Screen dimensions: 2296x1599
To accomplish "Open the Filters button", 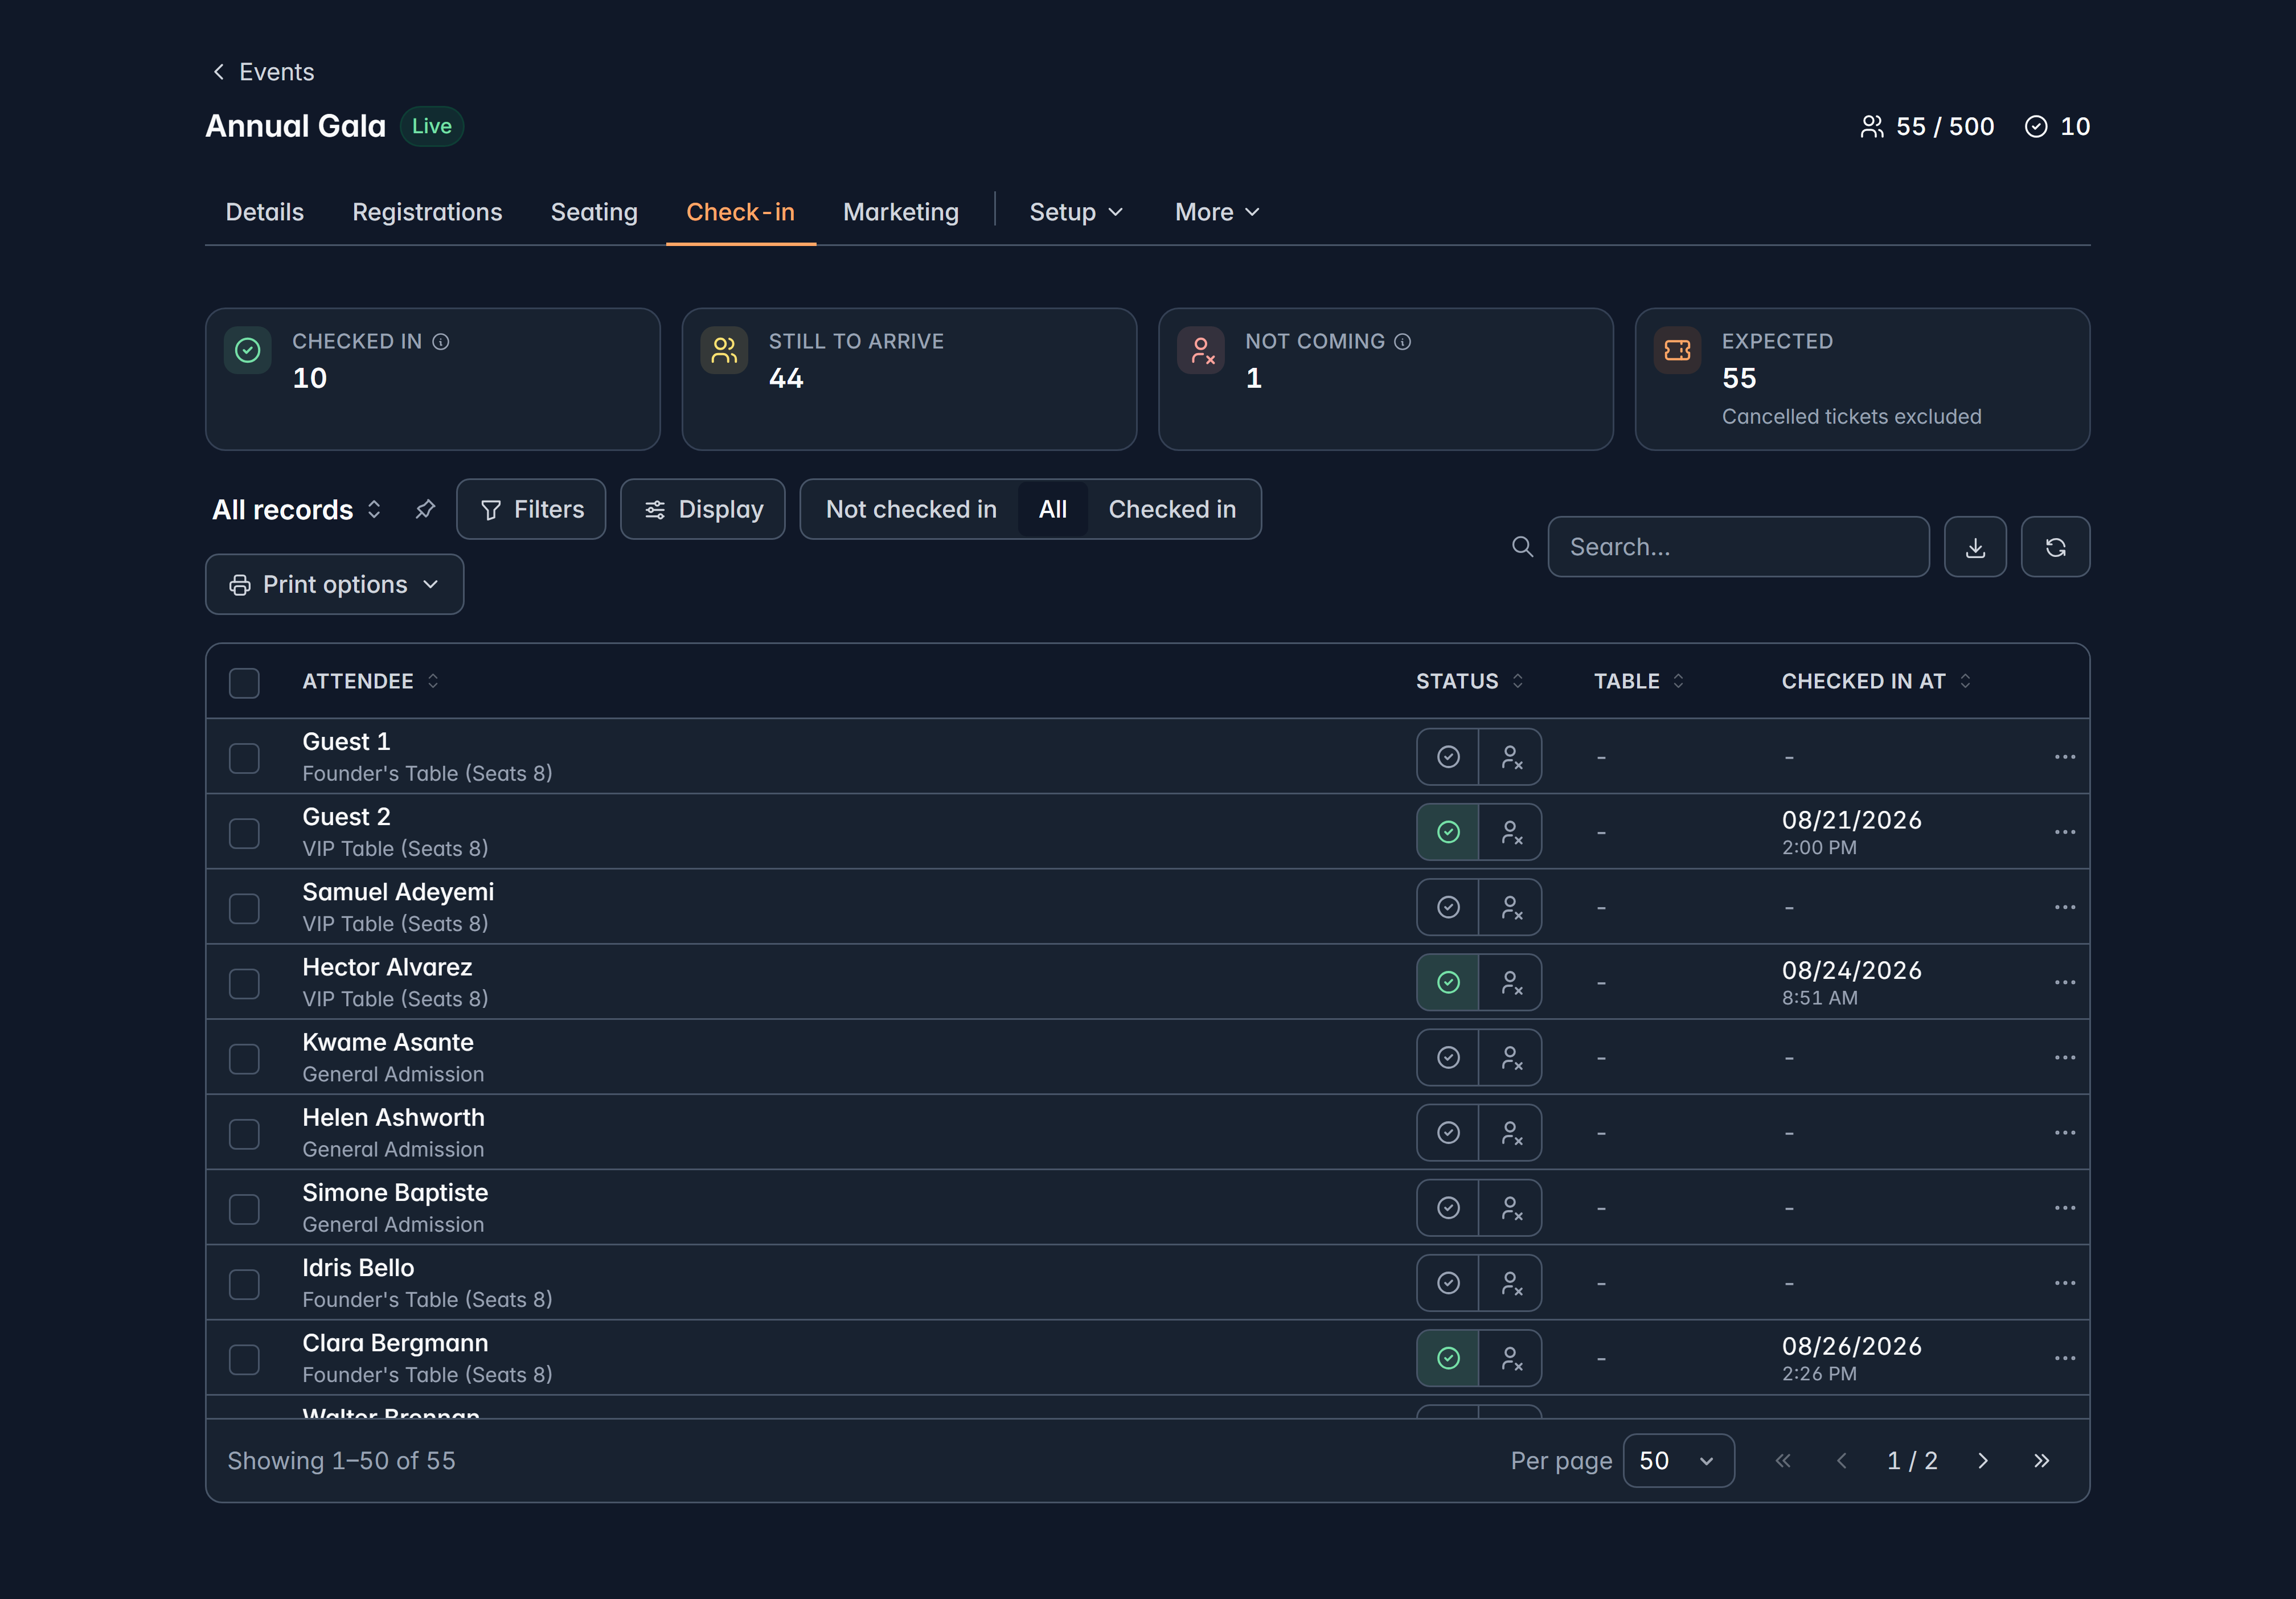I will [532, 509].
